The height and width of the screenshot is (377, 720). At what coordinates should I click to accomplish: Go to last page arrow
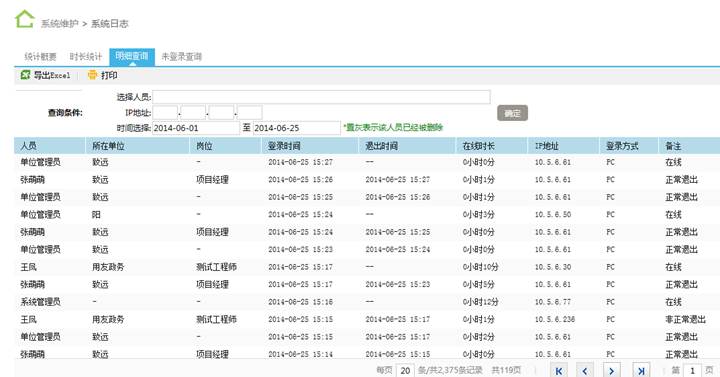[x=641, y=371]
